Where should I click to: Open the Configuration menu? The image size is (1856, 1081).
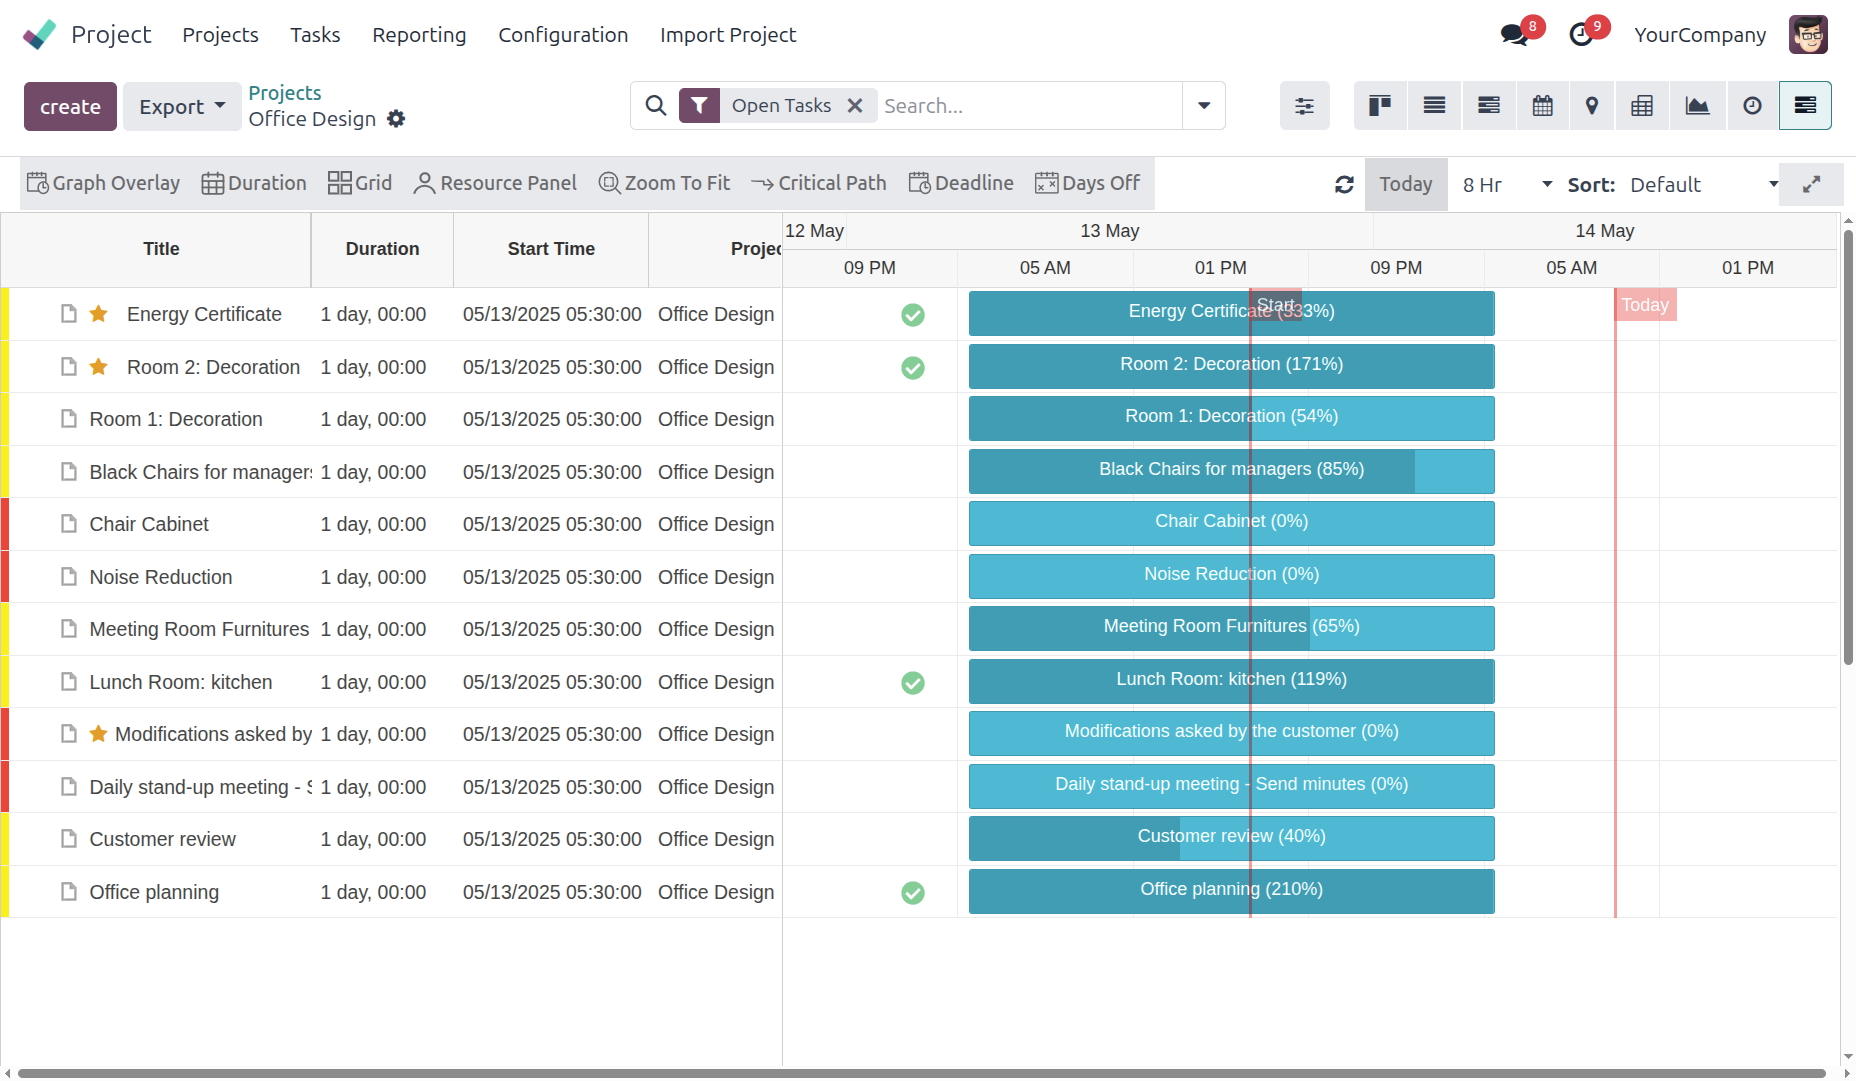[x=563, y=35]
